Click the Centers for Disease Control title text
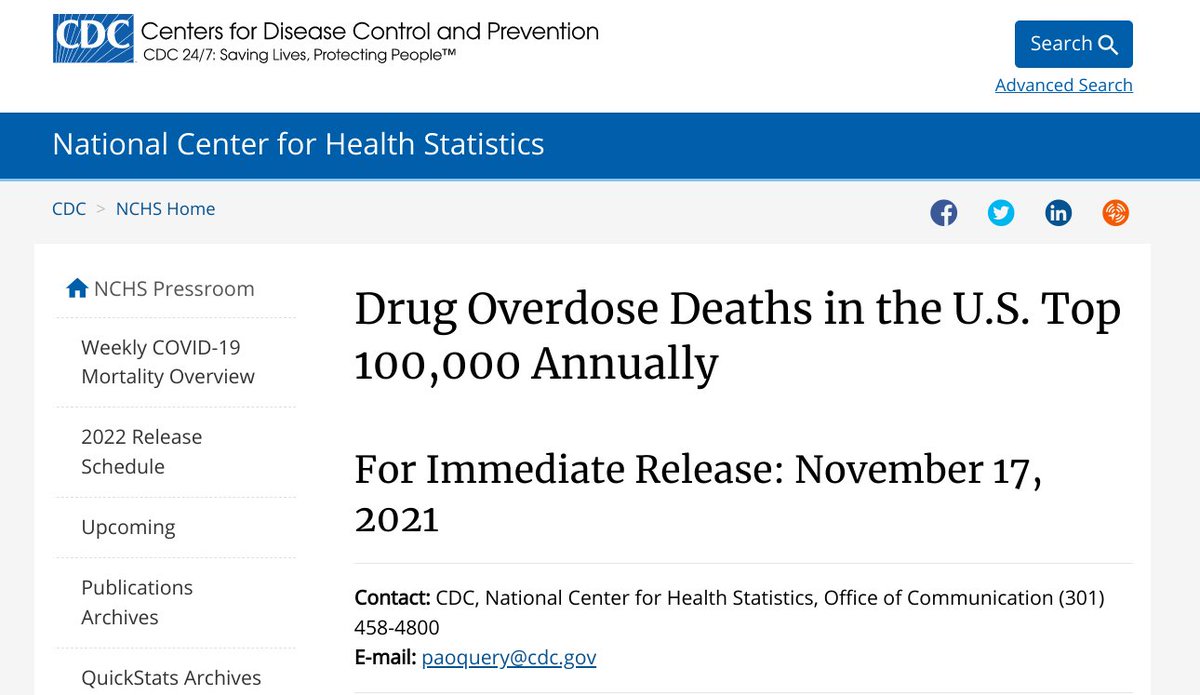Image resolution: width=1200 pixels, height=695 pixels. click(370, 31)
